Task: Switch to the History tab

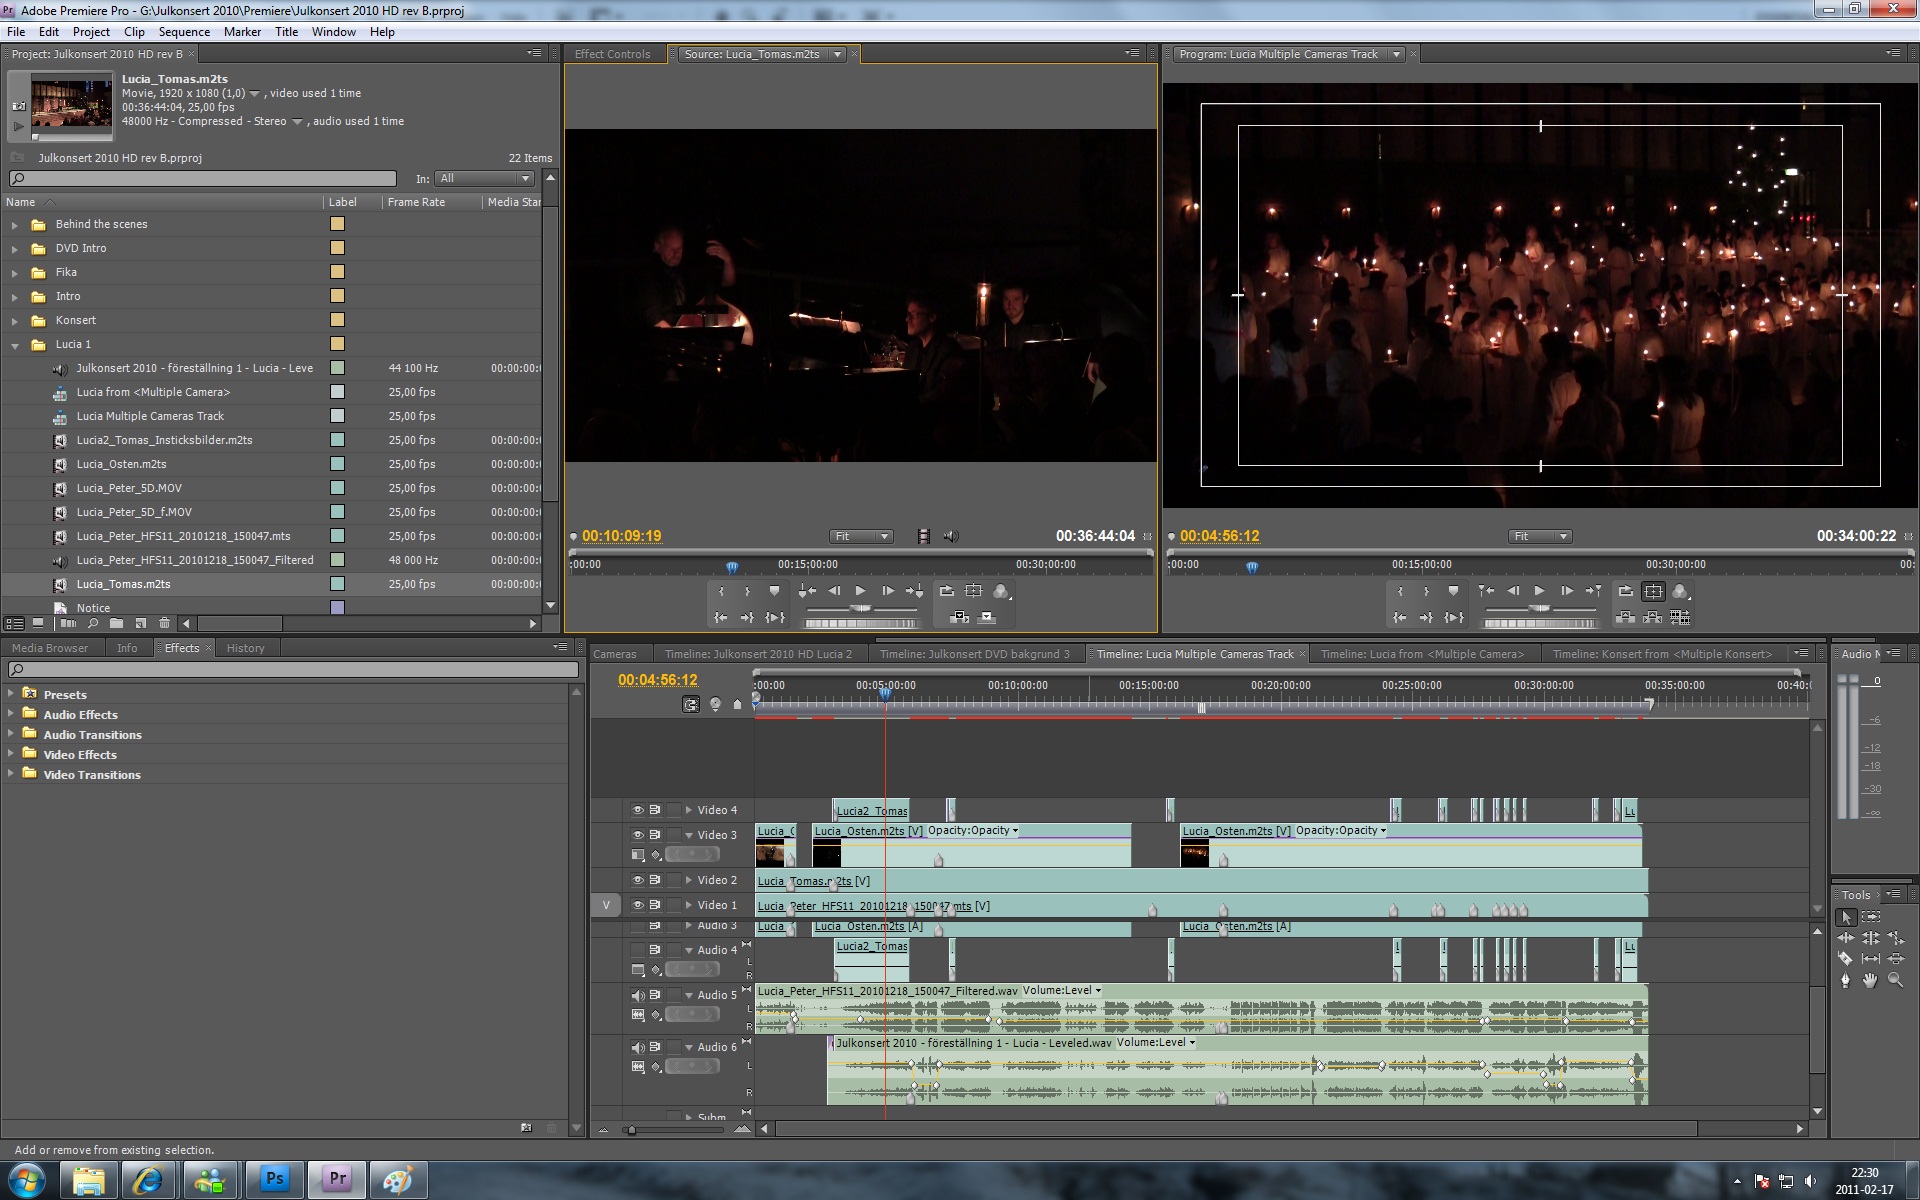Action: (x=245, y=648)
